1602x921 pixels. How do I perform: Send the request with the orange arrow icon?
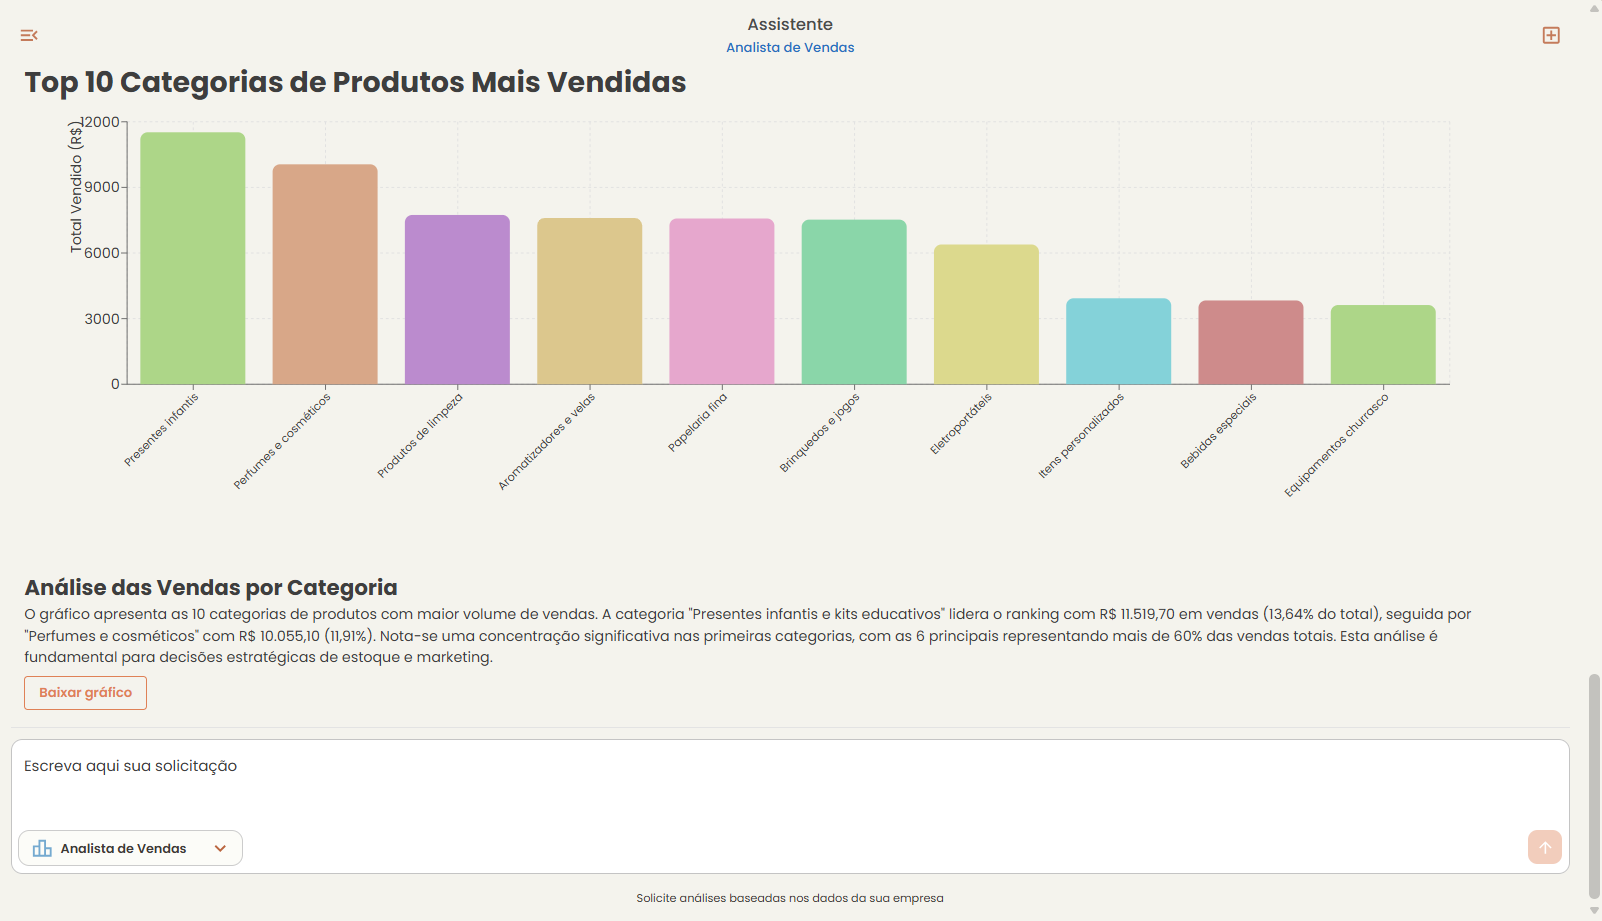click(x=1544, y=847)
